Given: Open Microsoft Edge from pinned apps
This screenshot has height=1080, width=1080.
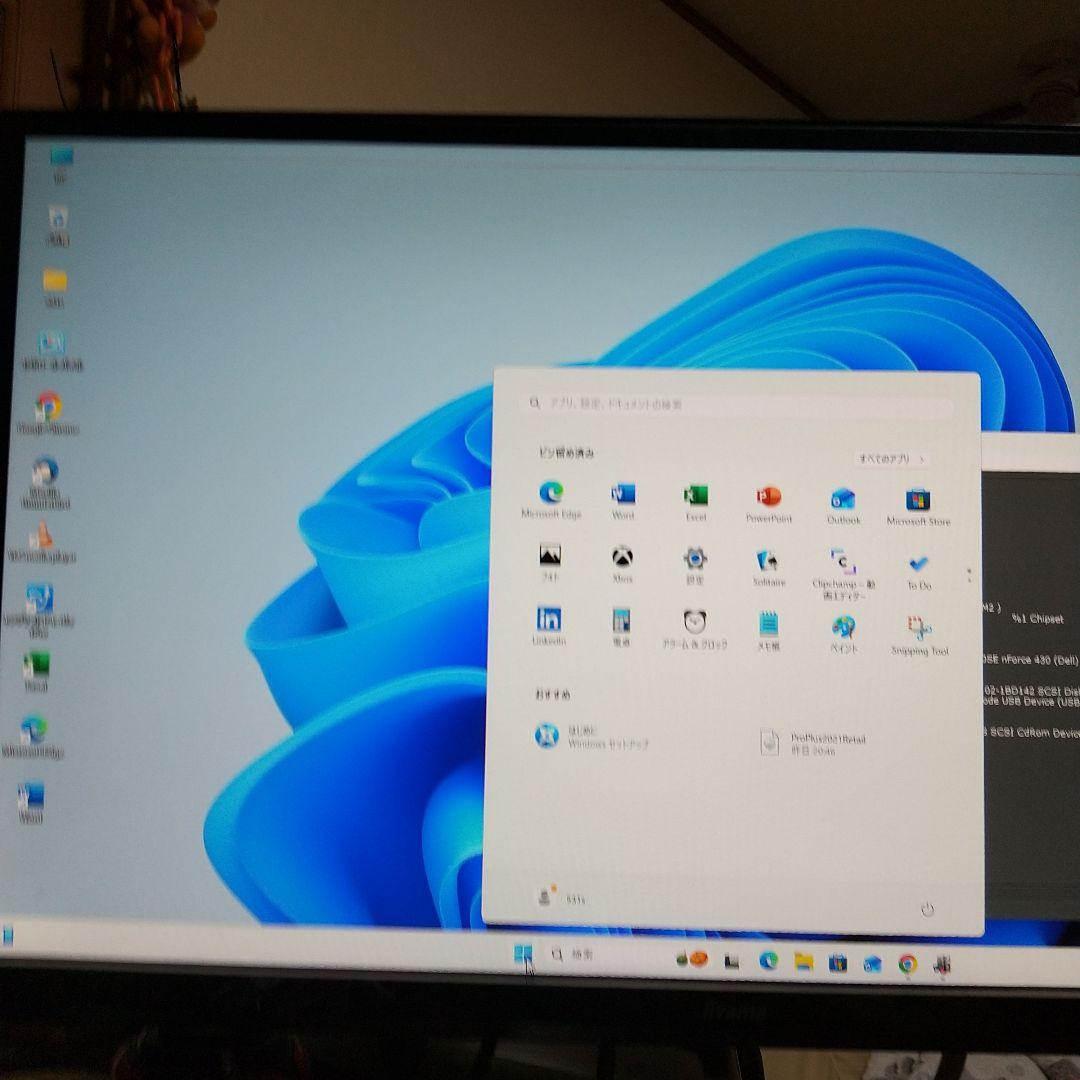Looking at the screenshot, I should click(551, 499).
